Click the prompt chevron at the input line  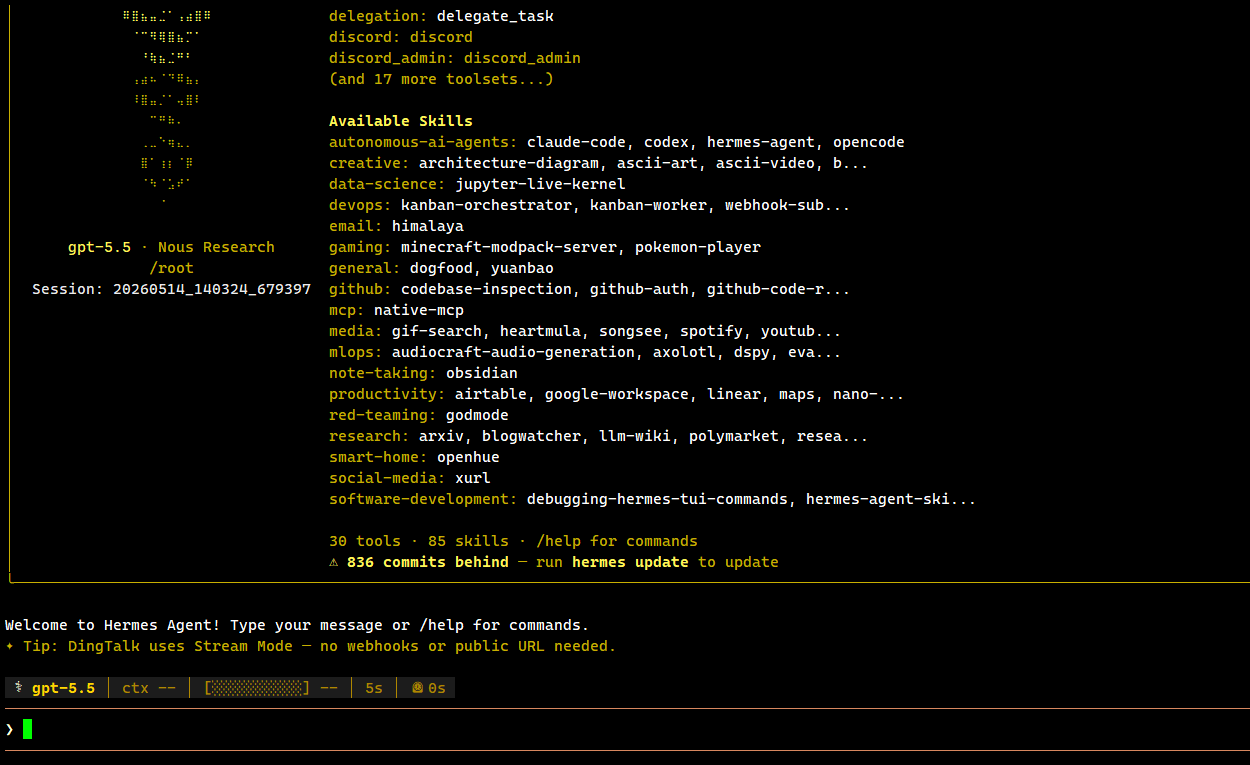coord(10,729)
